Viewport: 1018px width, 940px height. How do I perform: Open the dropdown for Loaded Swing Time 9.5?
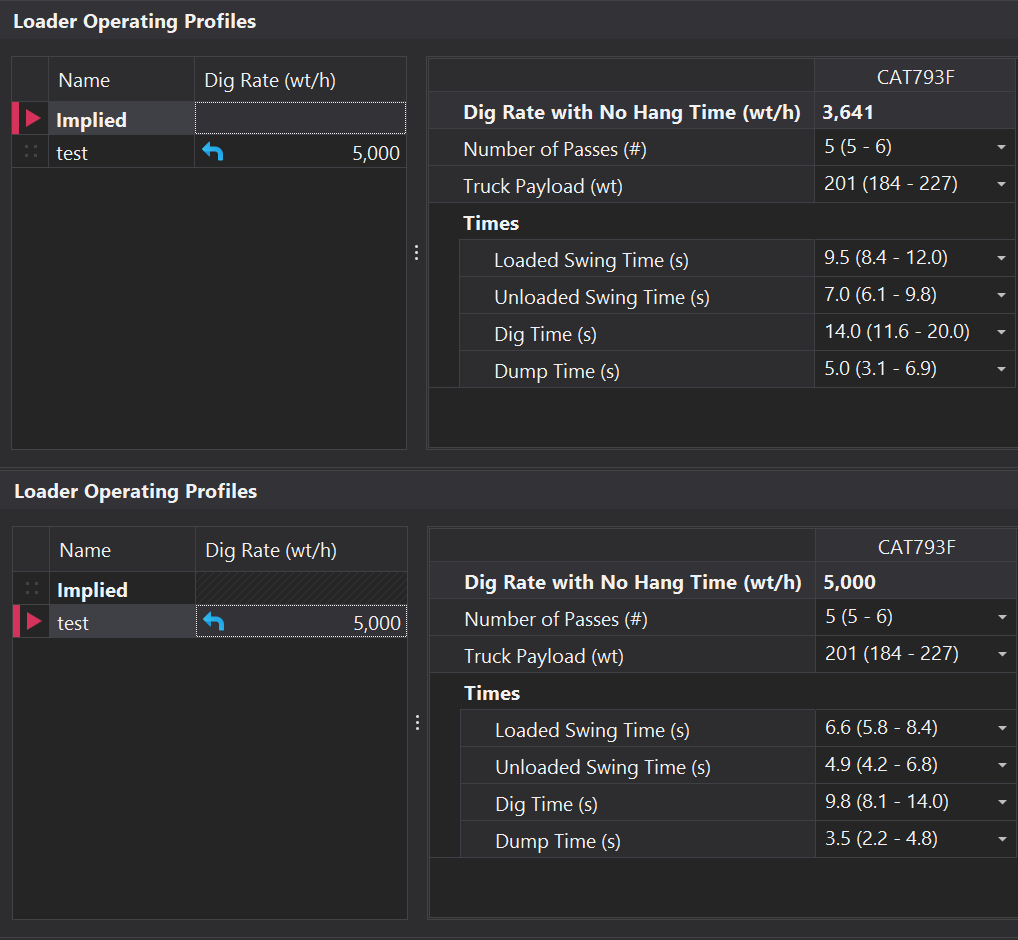[1001, 259]
